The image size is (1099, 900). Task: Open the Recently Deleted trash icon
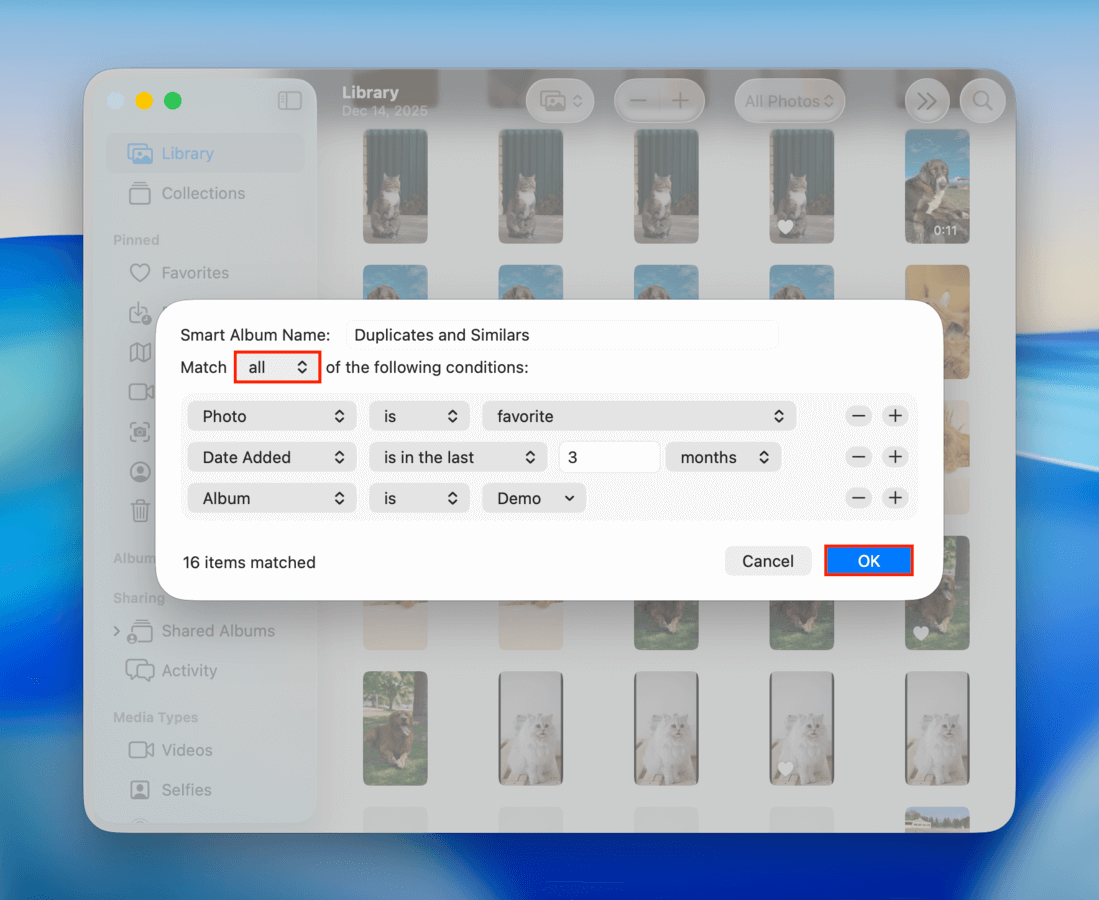pos(141,511)
